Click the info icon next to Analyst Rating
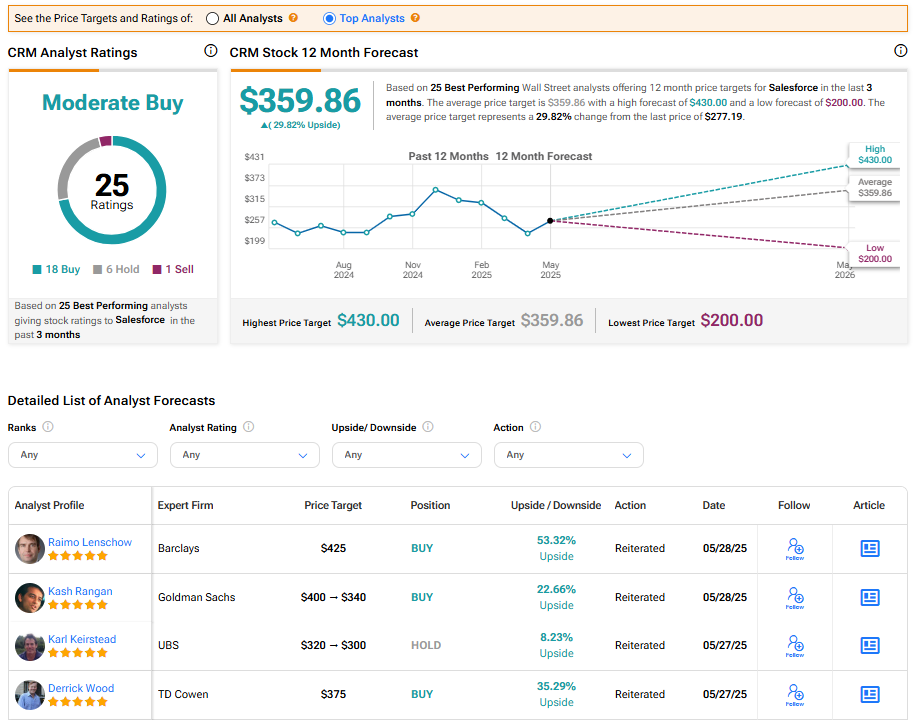 coord(248,427)
